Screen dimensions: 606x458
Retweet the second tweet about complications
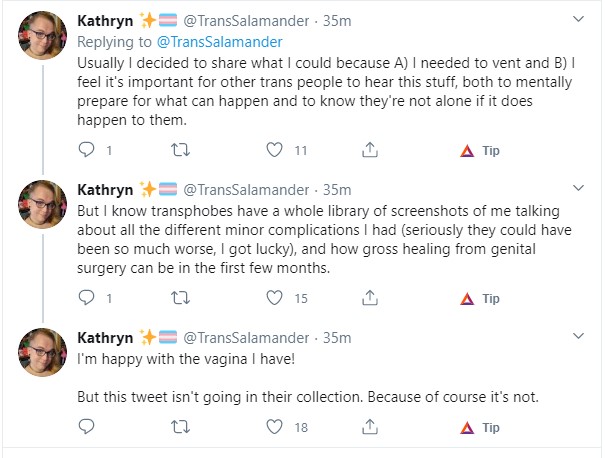[x=180, y=298]
